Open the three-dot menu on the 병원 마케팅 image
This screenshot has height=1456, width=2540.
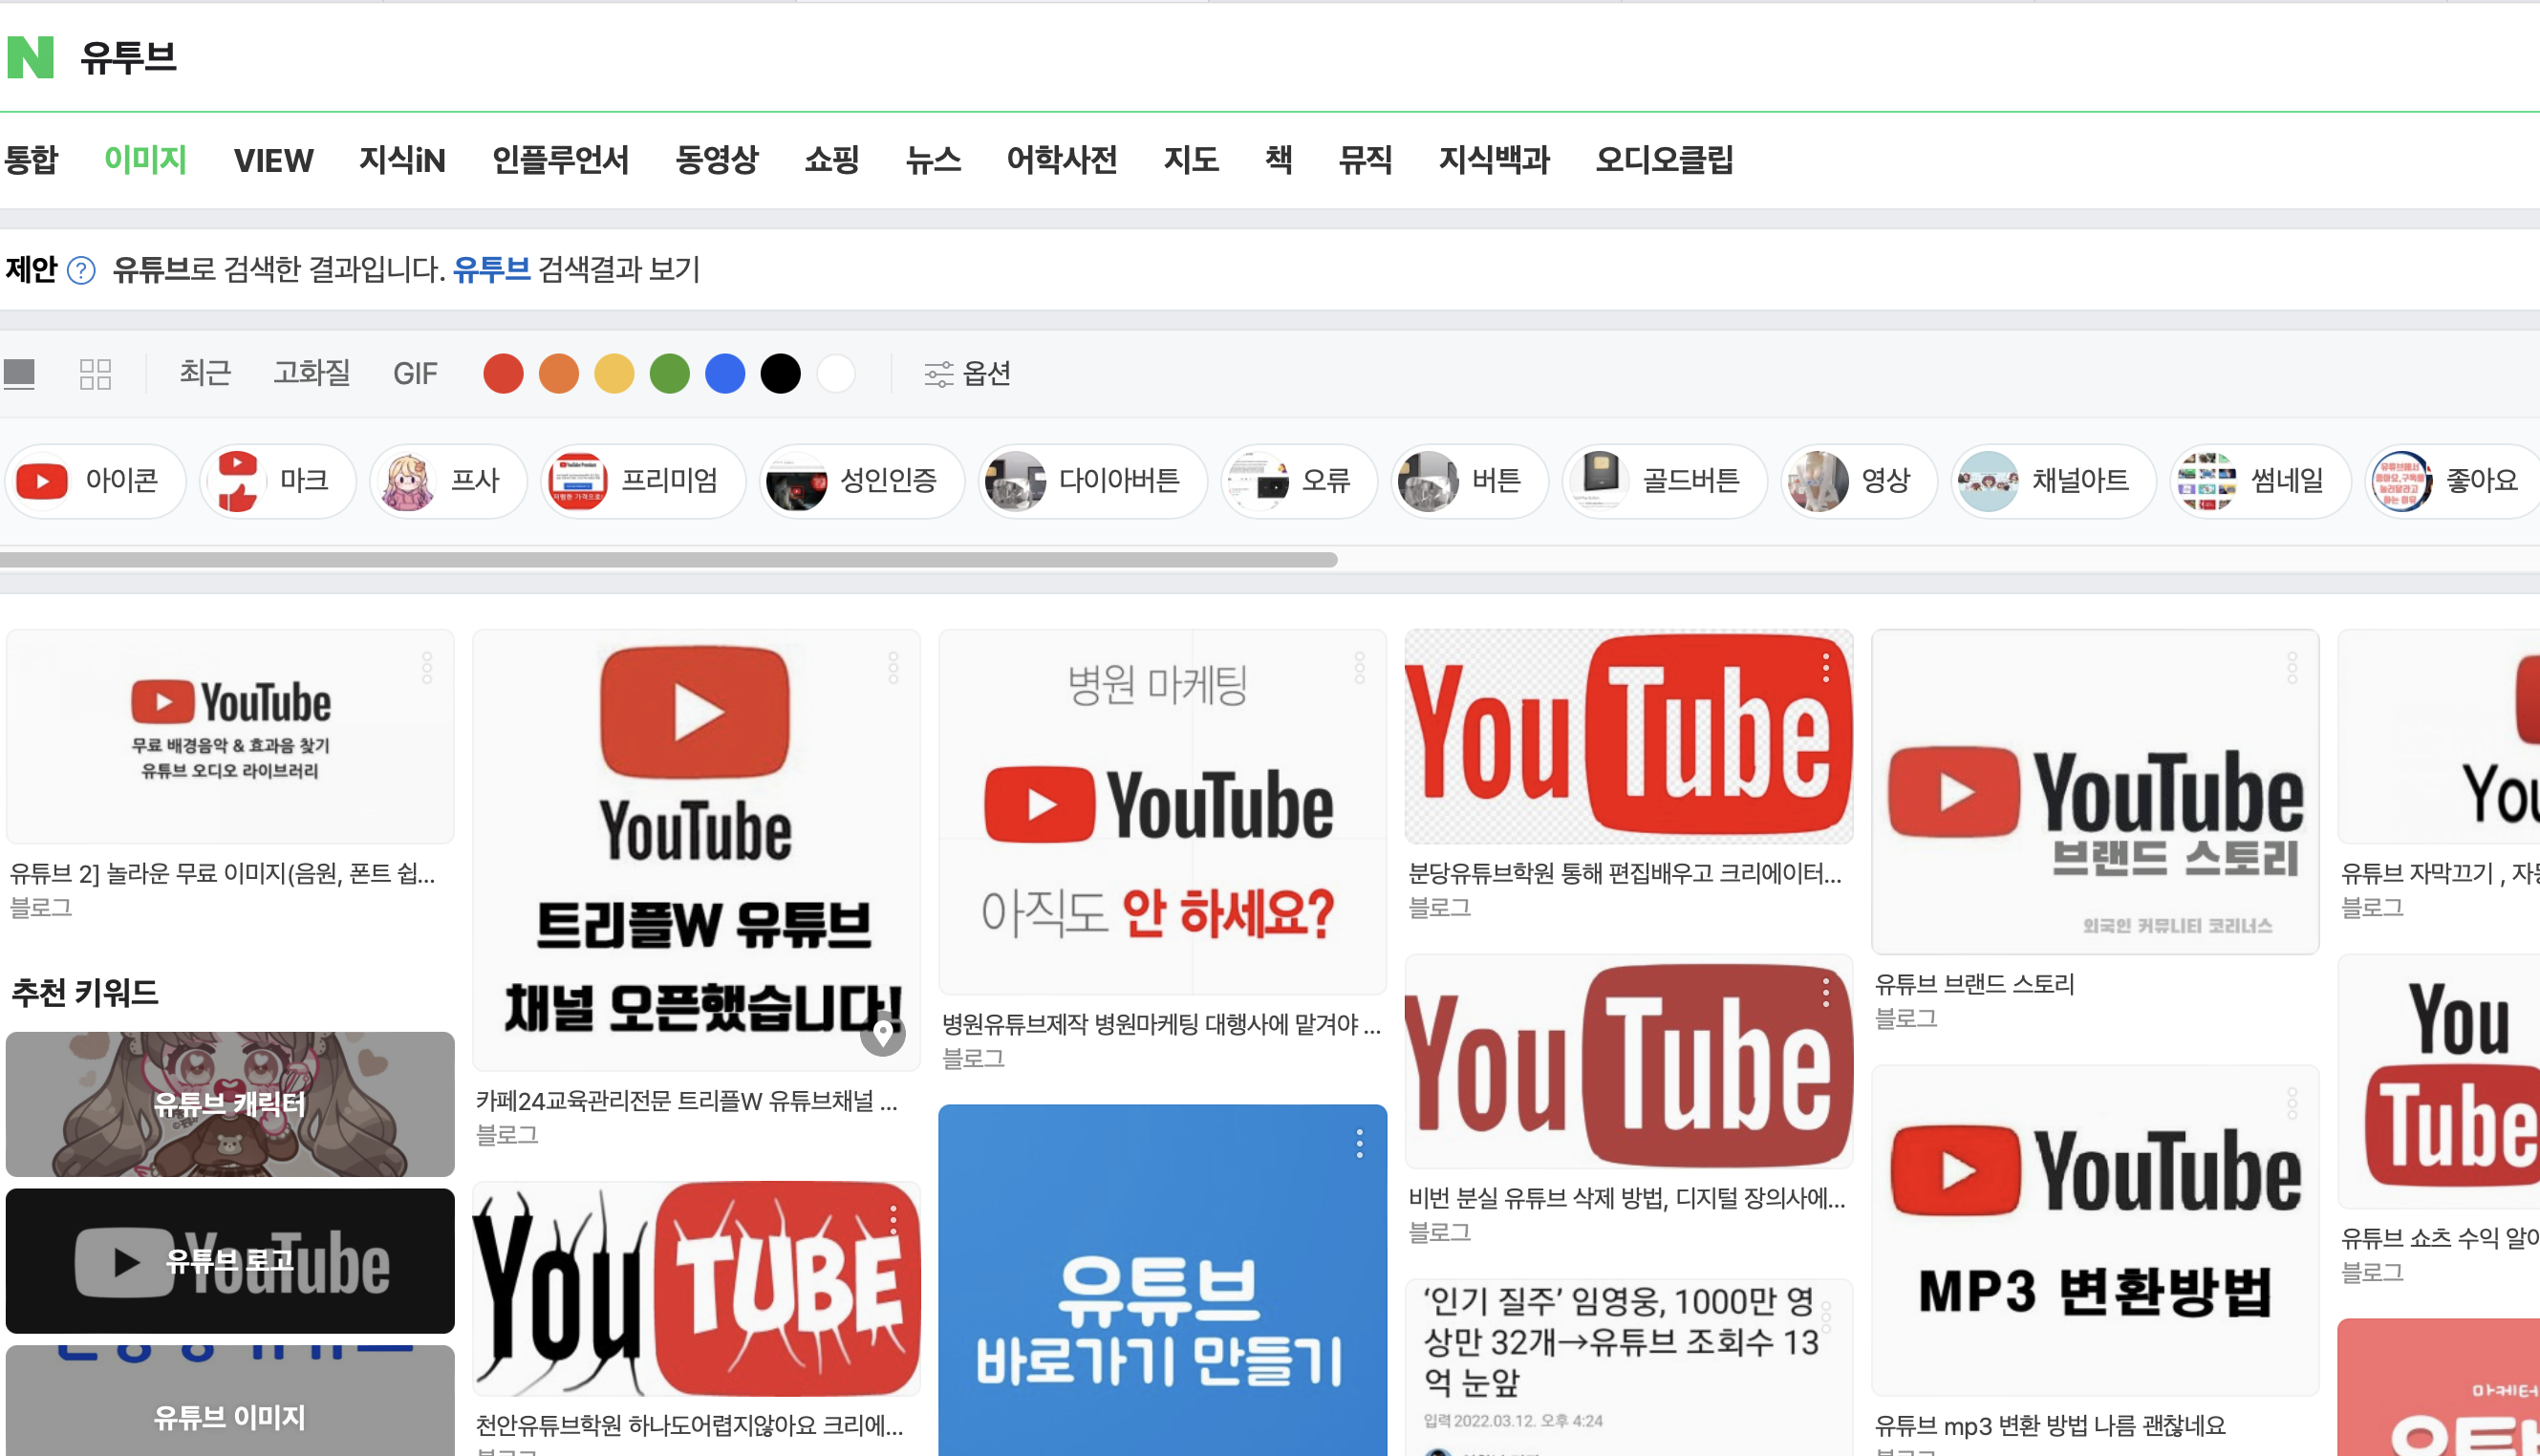1359,668
